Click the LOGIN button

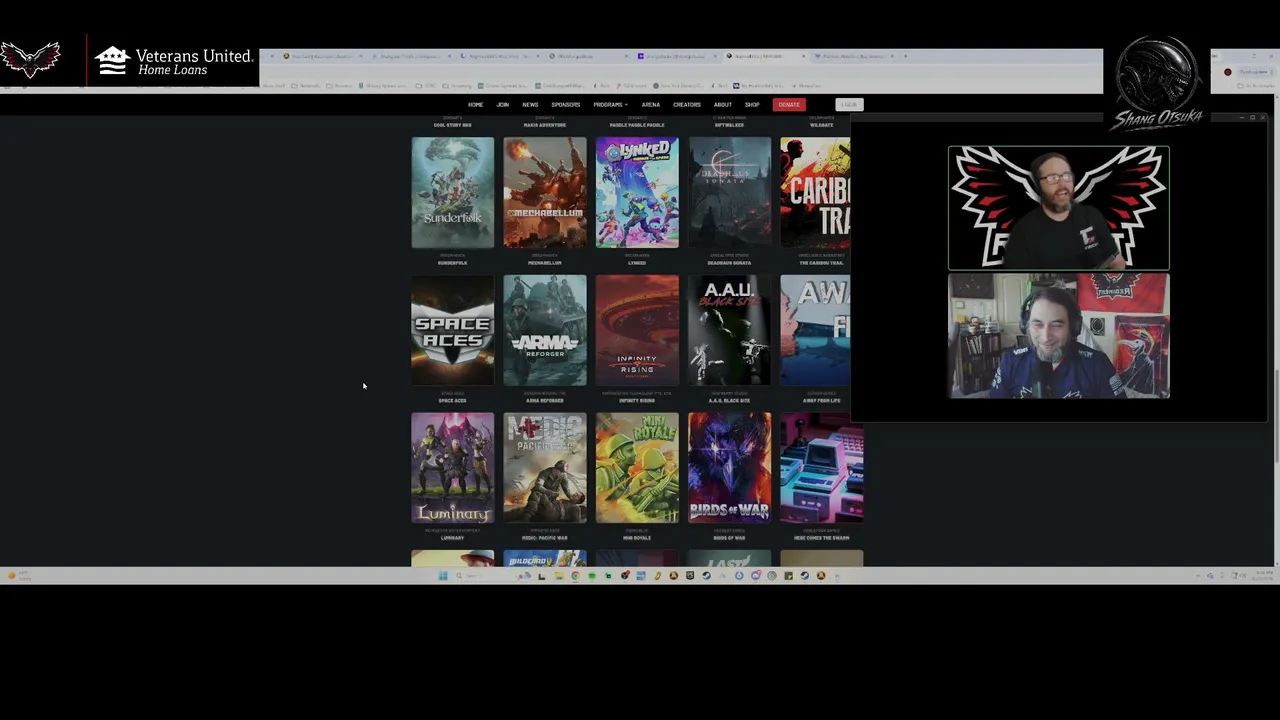(849, 105)
